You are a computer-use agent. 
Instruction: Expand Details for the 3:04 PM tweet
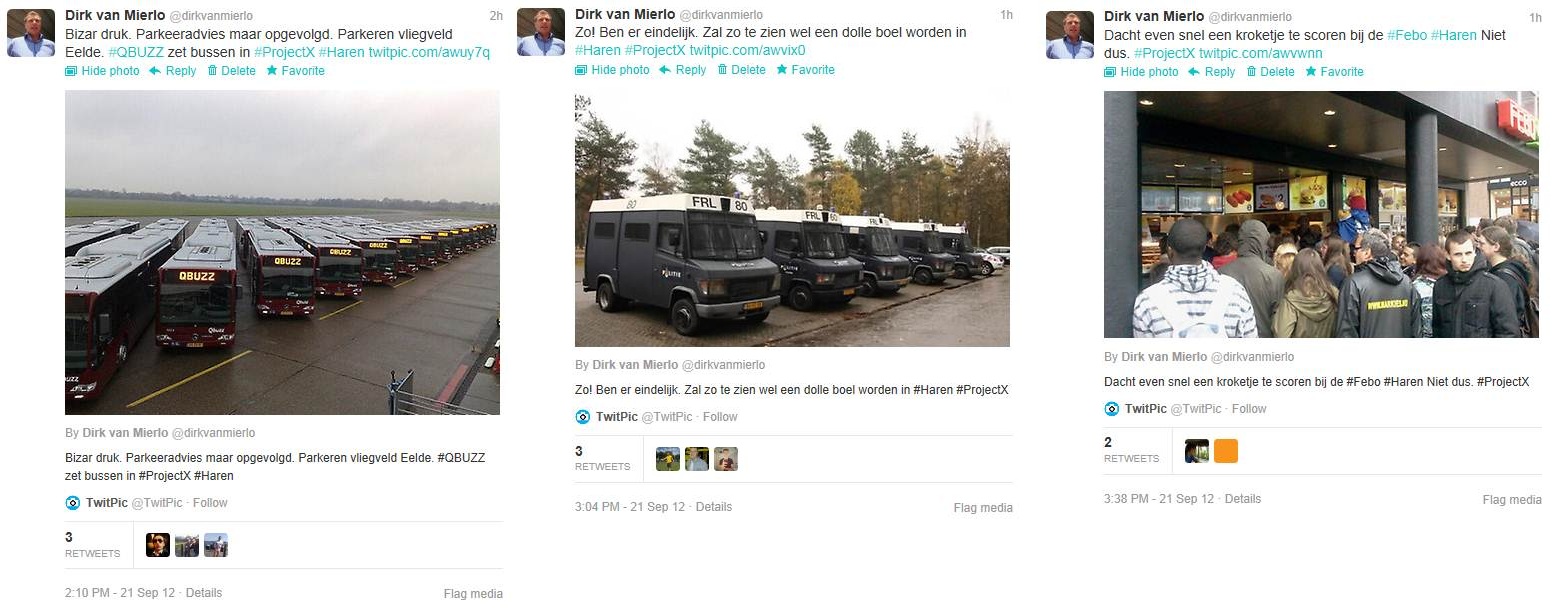714,507
